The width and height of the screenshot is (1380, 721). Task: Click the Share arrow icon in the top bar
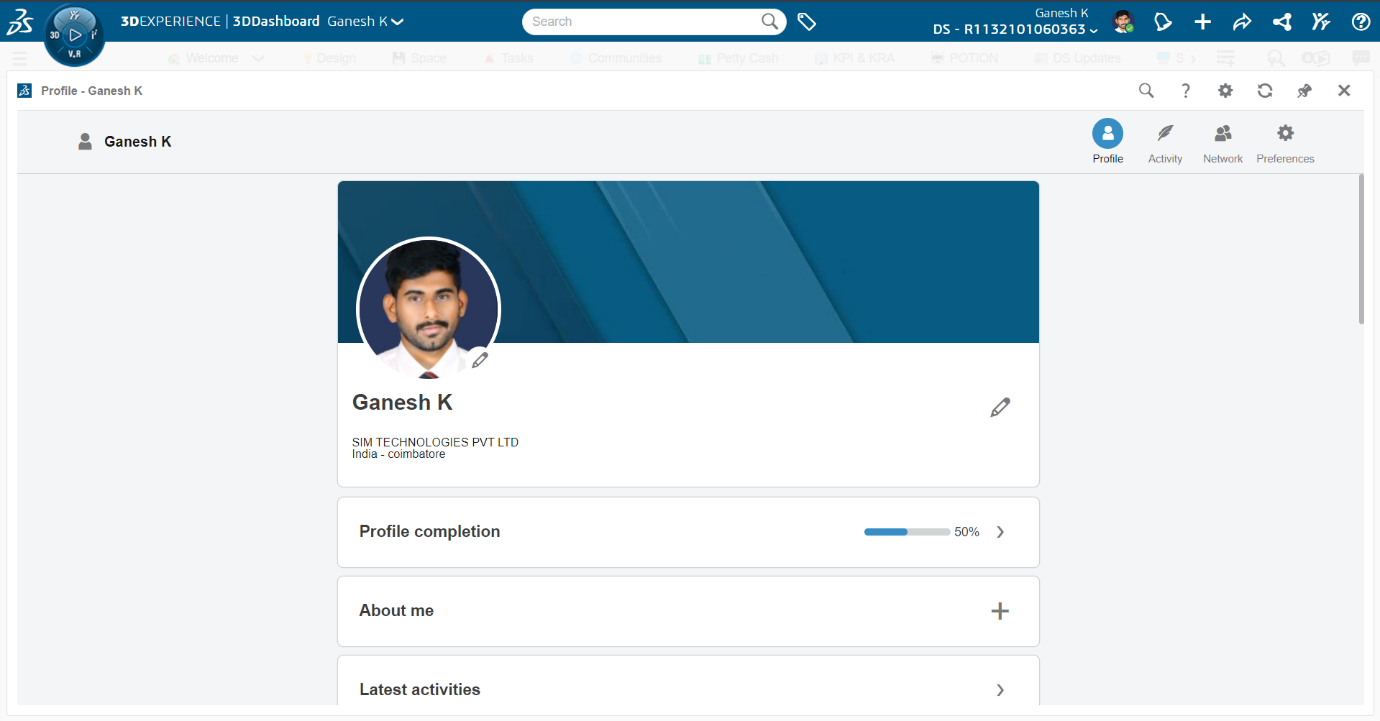pos(1242,22)
